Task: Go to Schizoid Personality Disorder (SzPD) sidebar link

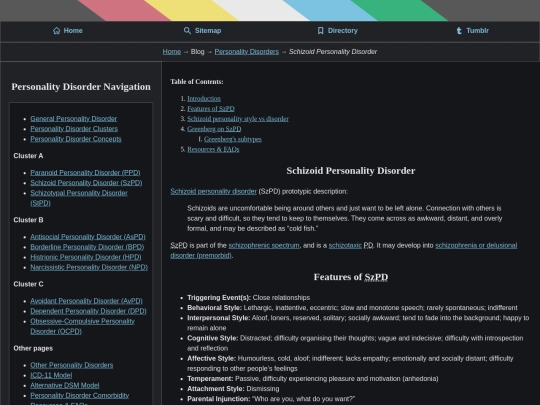Action: (86, 183)
